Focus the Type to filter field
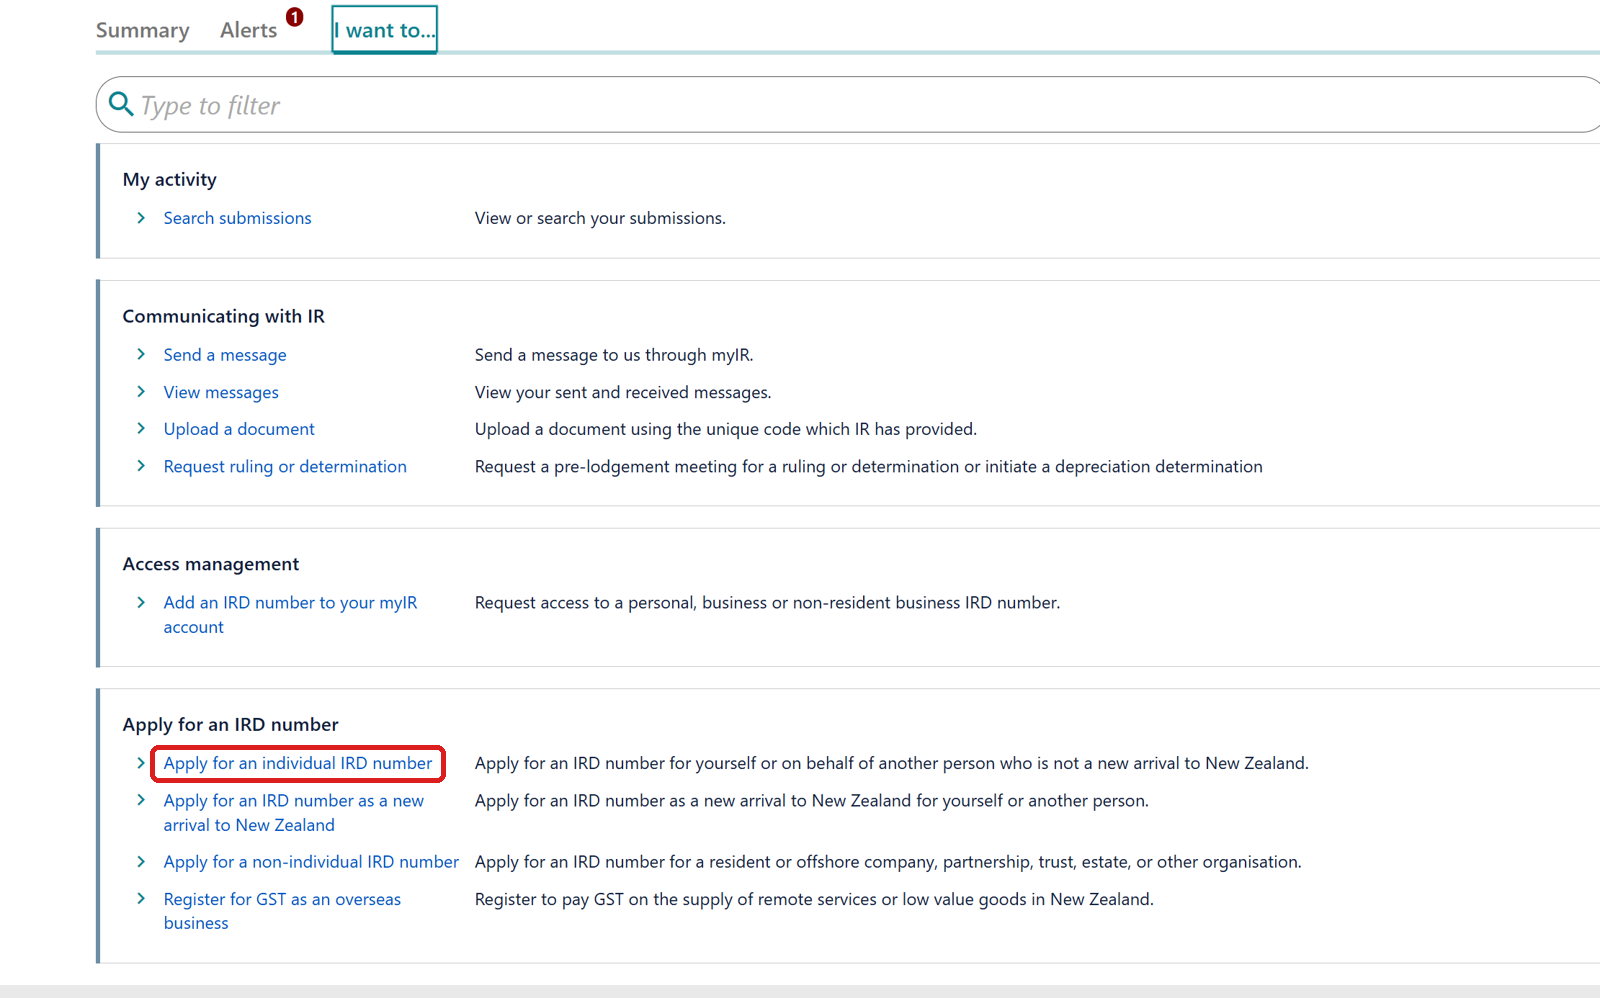1600x998 pixels. [x=850, y=105]
